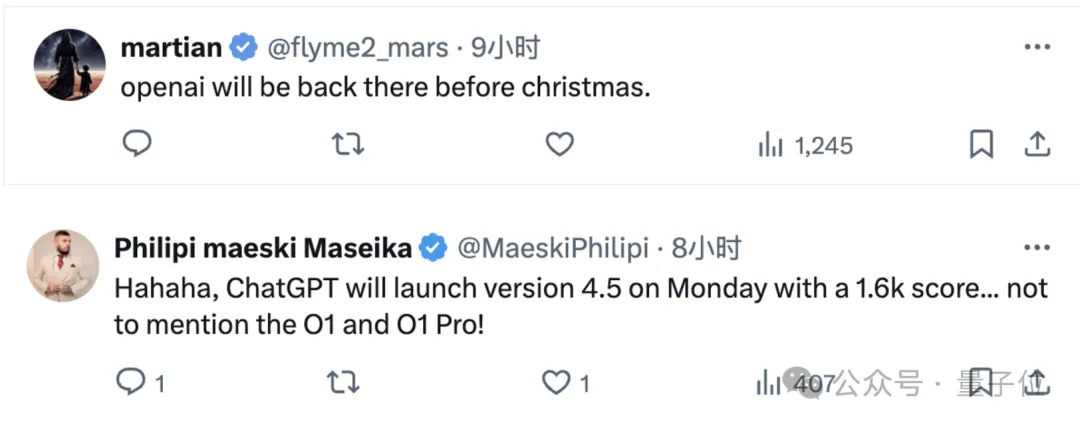This screenshot has height=427, width=1080.
Task: Open more options on Philipi's tweet
Action: pyautogui.click(x=1037, y=249)
